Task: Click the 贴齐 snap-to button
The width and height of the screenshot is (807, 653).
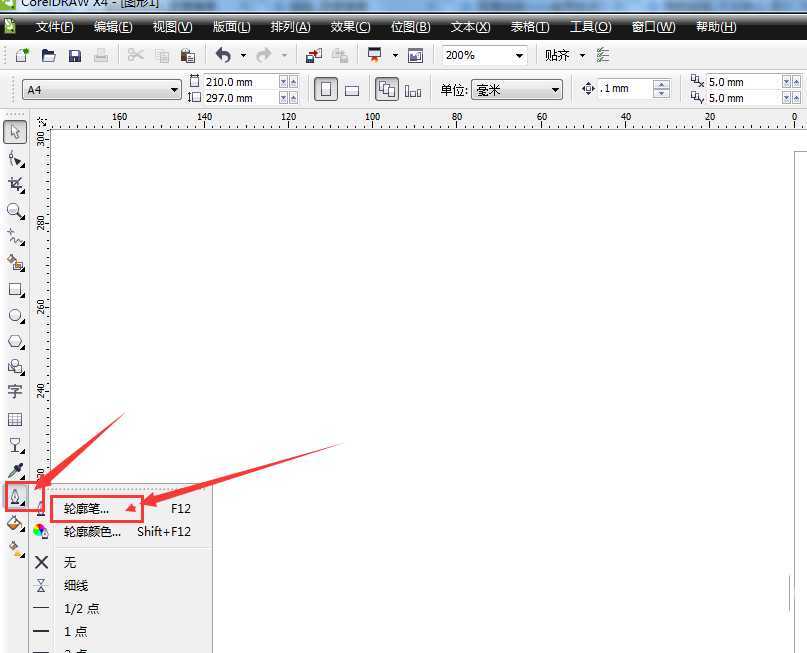Action: 557,56
